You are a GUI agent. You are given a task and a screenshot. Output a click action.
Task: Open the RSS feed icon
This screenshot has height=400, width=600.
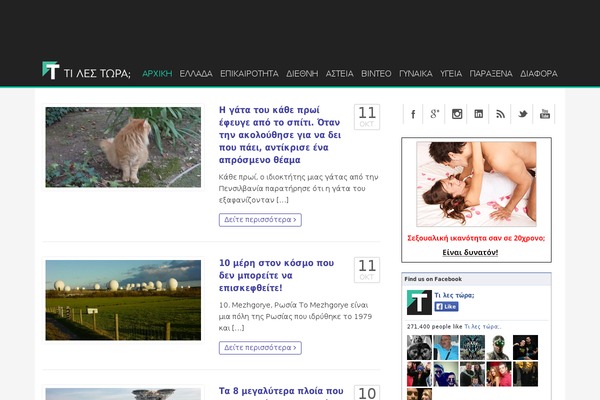tap(501, 114)
